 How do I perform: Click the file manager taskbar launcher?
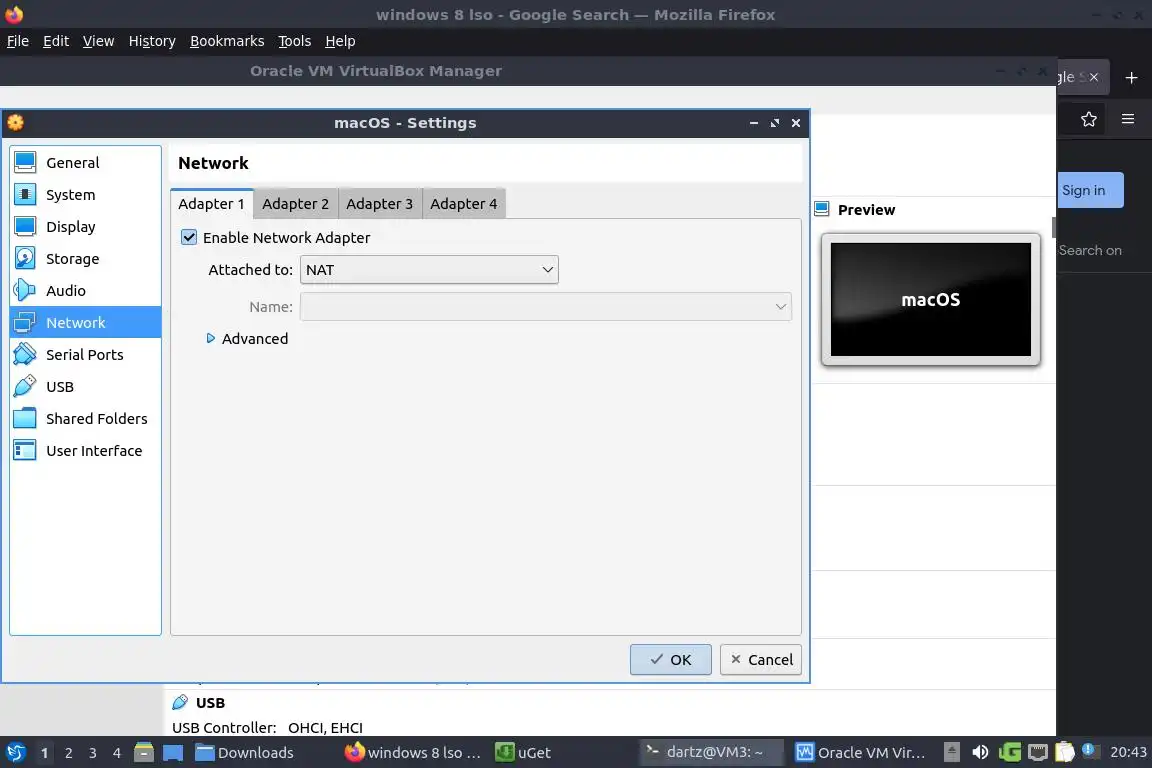point(144,753)
